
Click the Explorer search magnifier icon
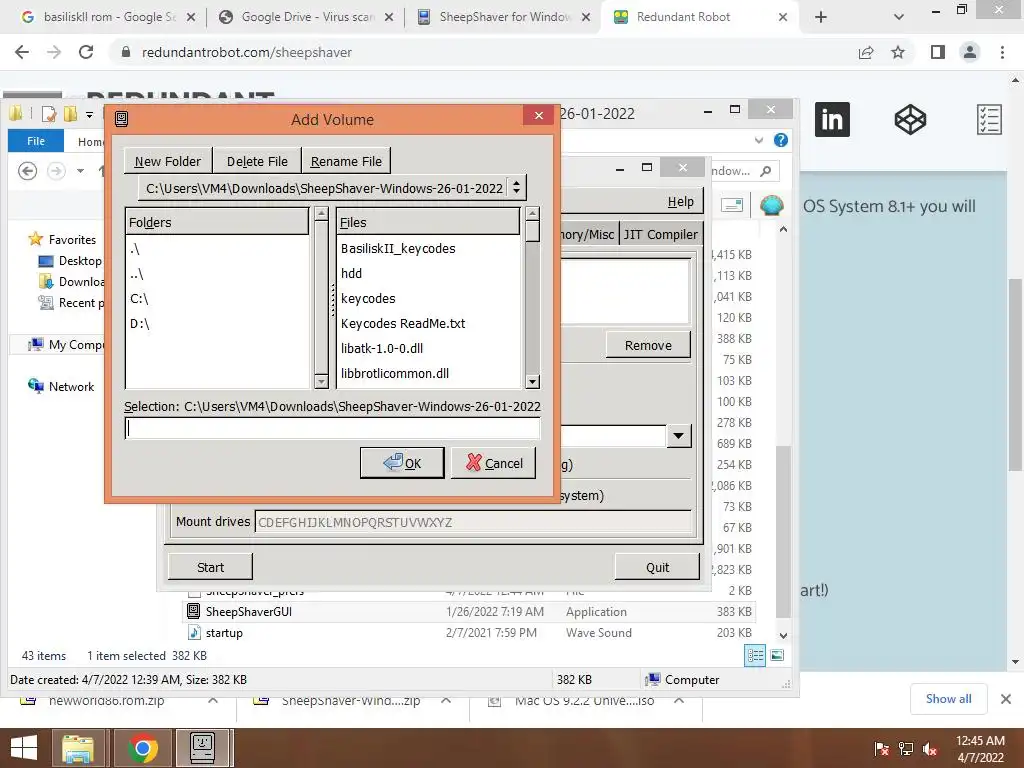[766, 171]
